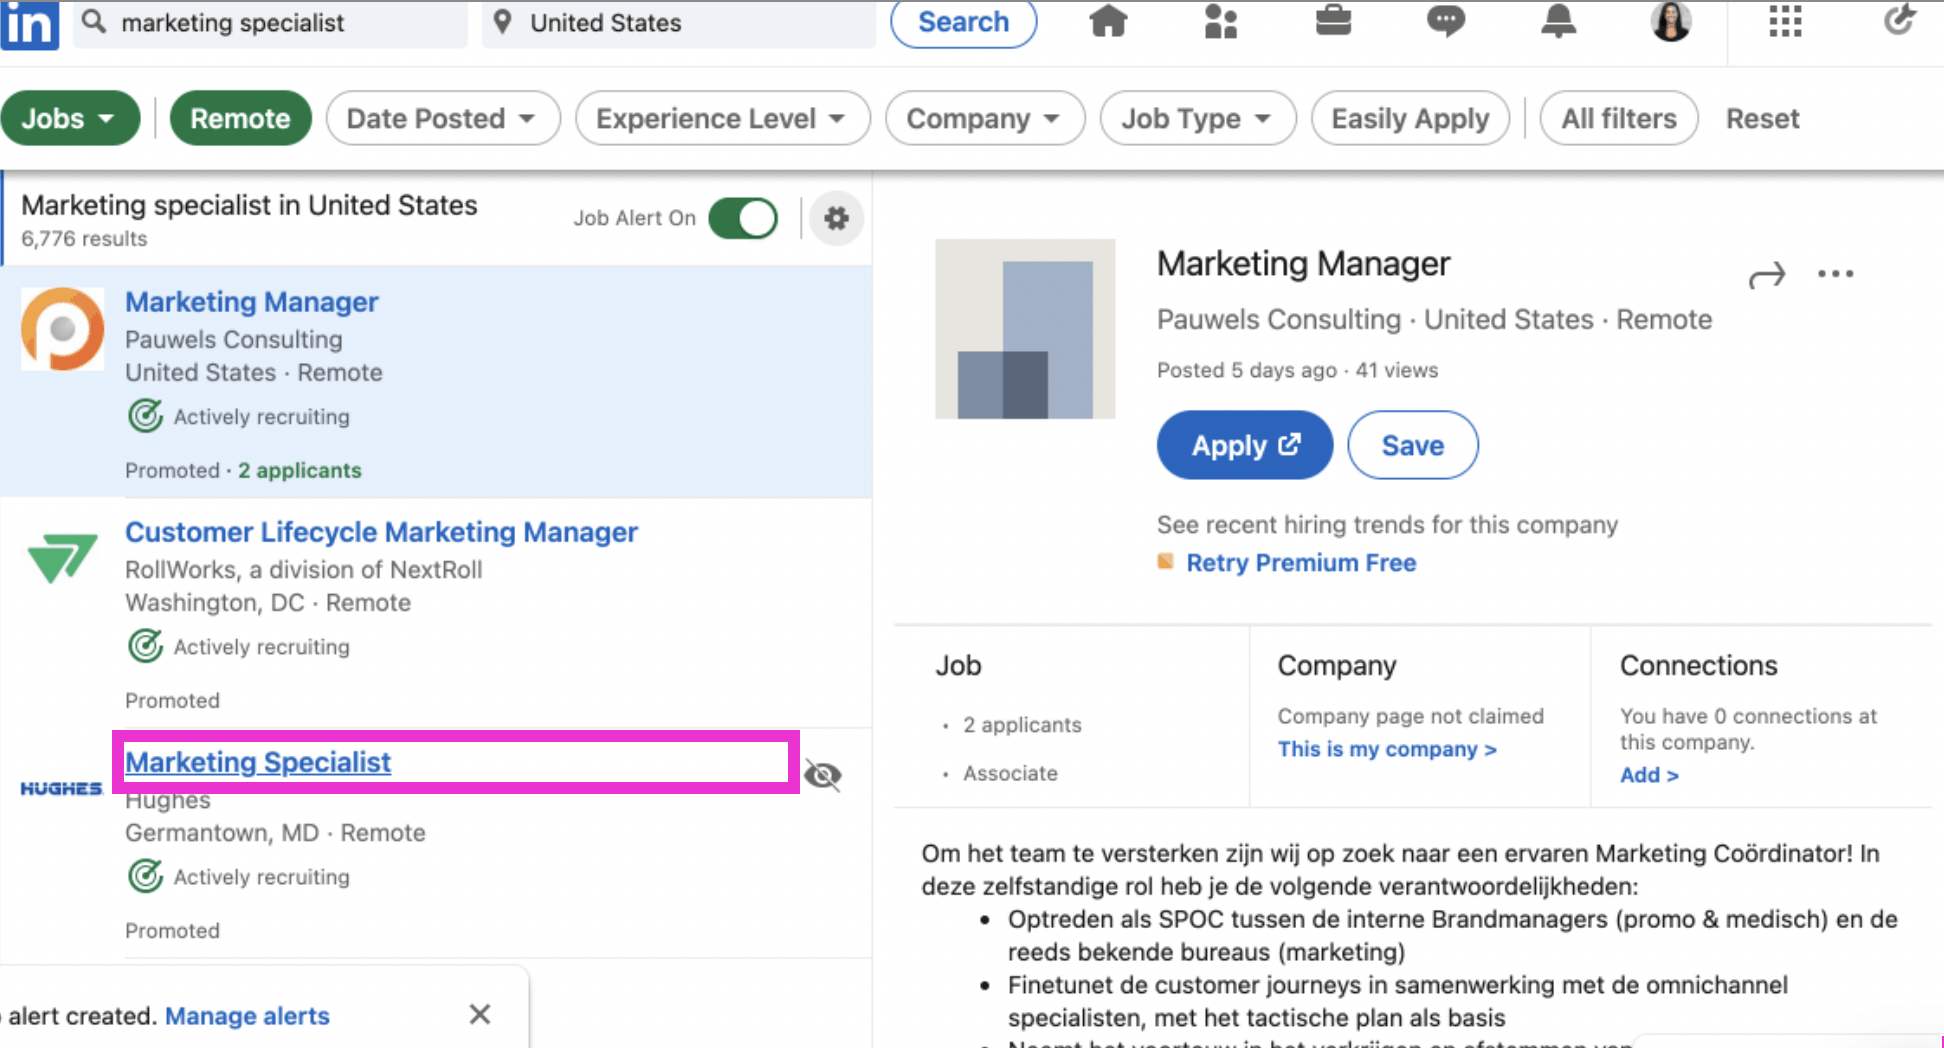Open Experience Level filter dropdown
The width and height of the screenshot is (1944, 1048).
click(x=722, y=118)
